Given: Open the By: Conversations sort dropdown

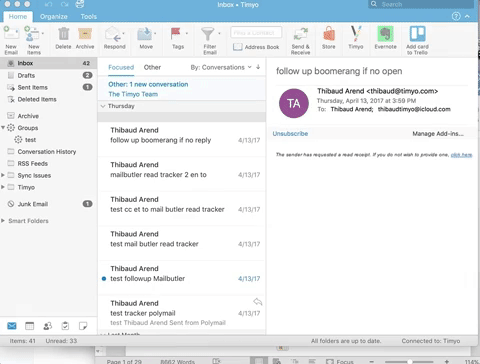Looking at the screenshot, I should tap(221, 67).
